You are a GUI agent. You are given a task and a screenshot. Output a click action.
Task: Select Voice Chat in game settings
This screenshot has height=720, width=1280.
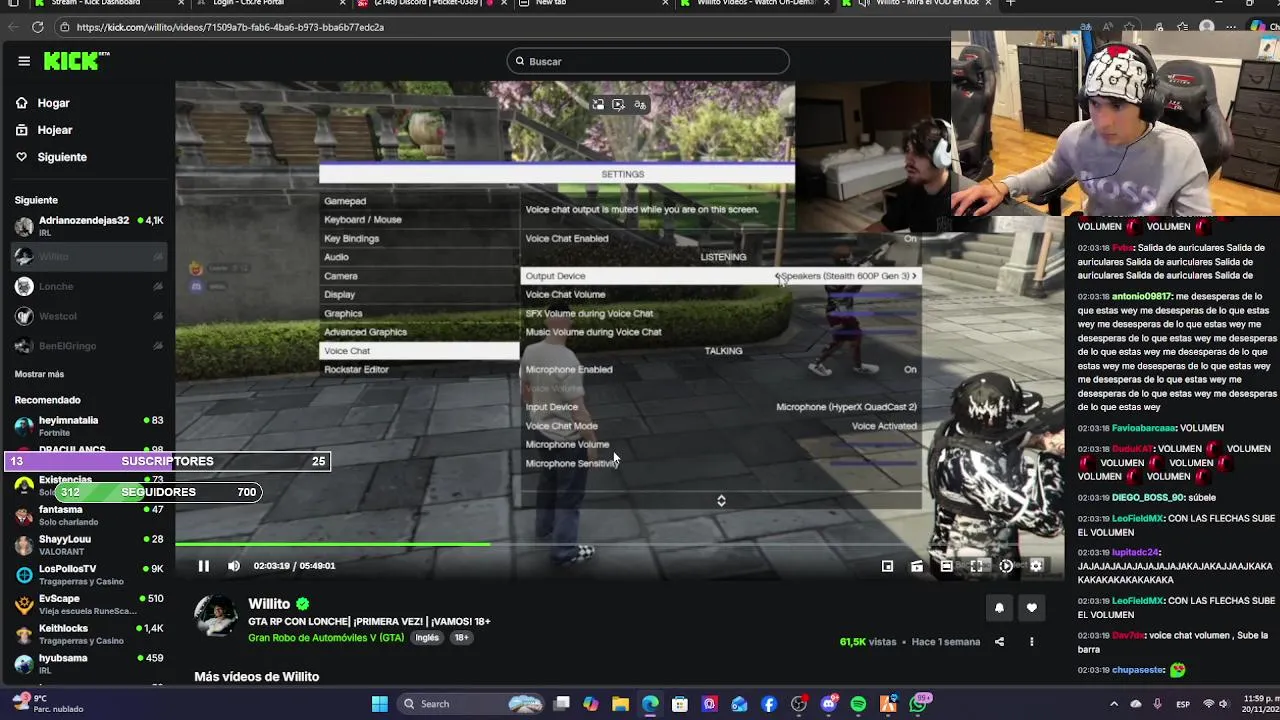tap(419, 351)
